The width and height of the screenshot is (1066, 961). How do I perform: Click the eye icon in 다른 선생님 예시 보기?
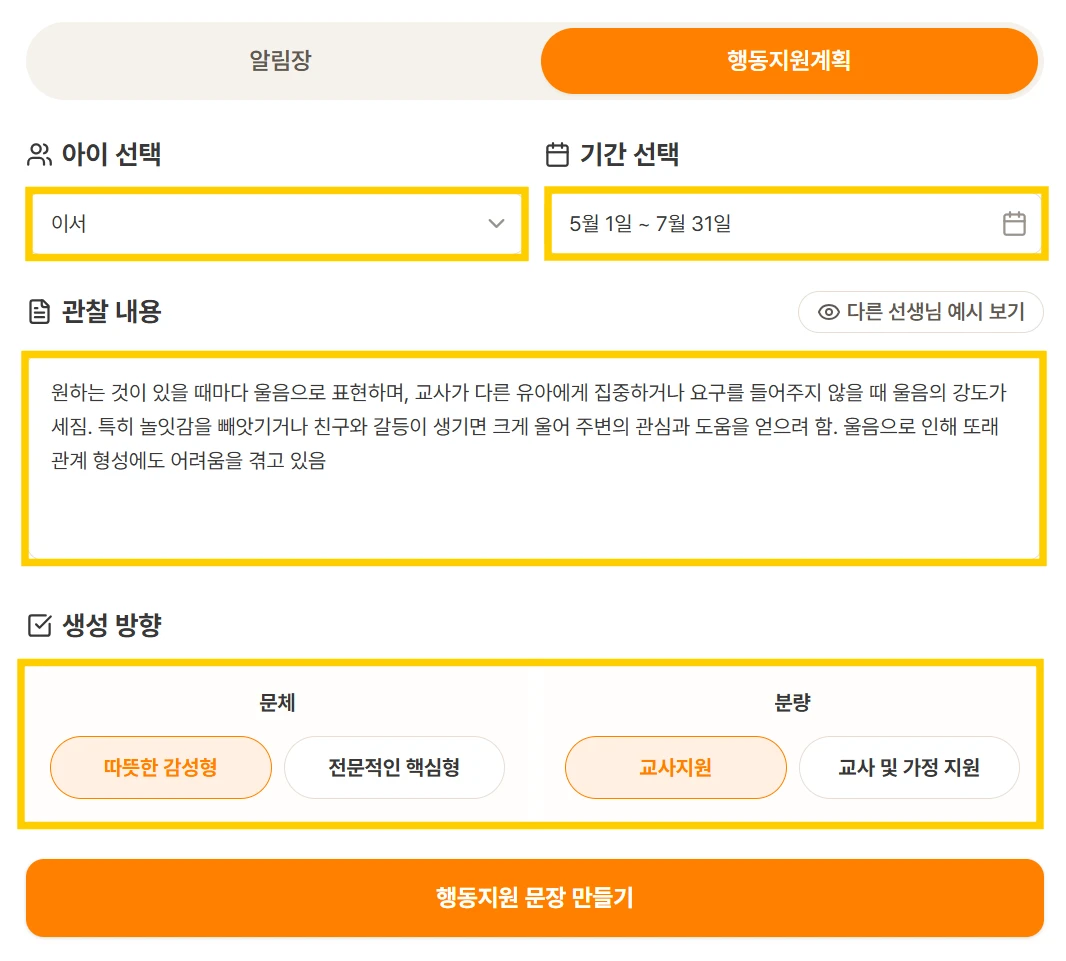(x=829, y=312)
